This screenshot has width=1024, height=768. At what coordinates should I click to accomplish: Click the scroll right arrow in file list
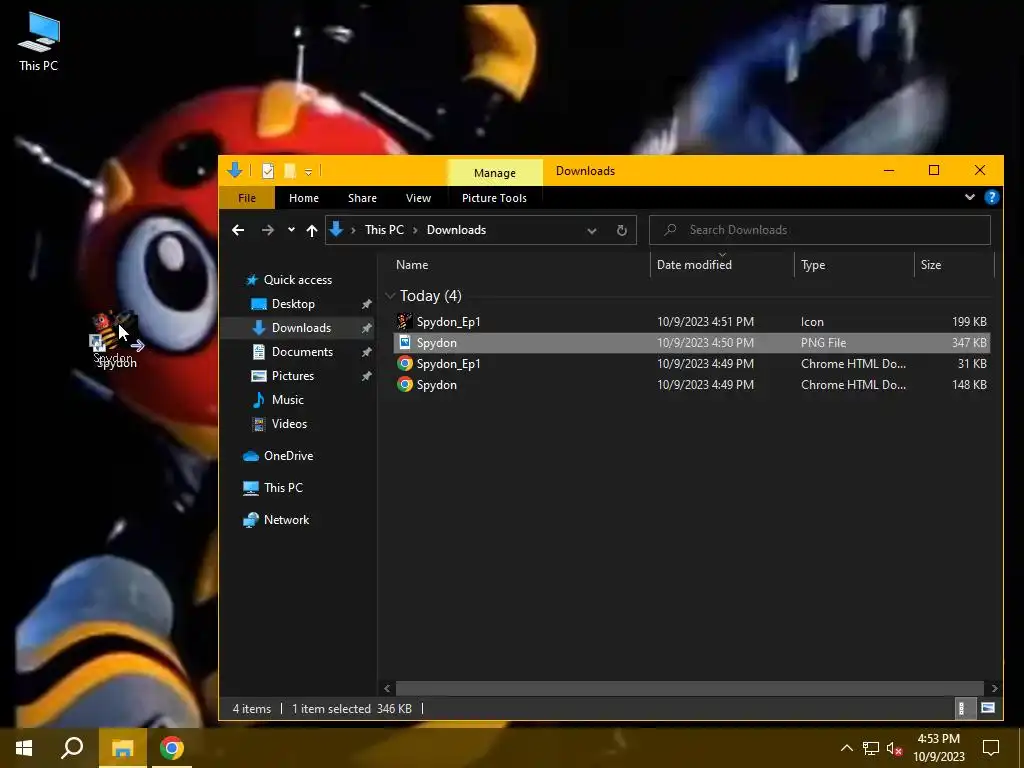tap(994, 688)
